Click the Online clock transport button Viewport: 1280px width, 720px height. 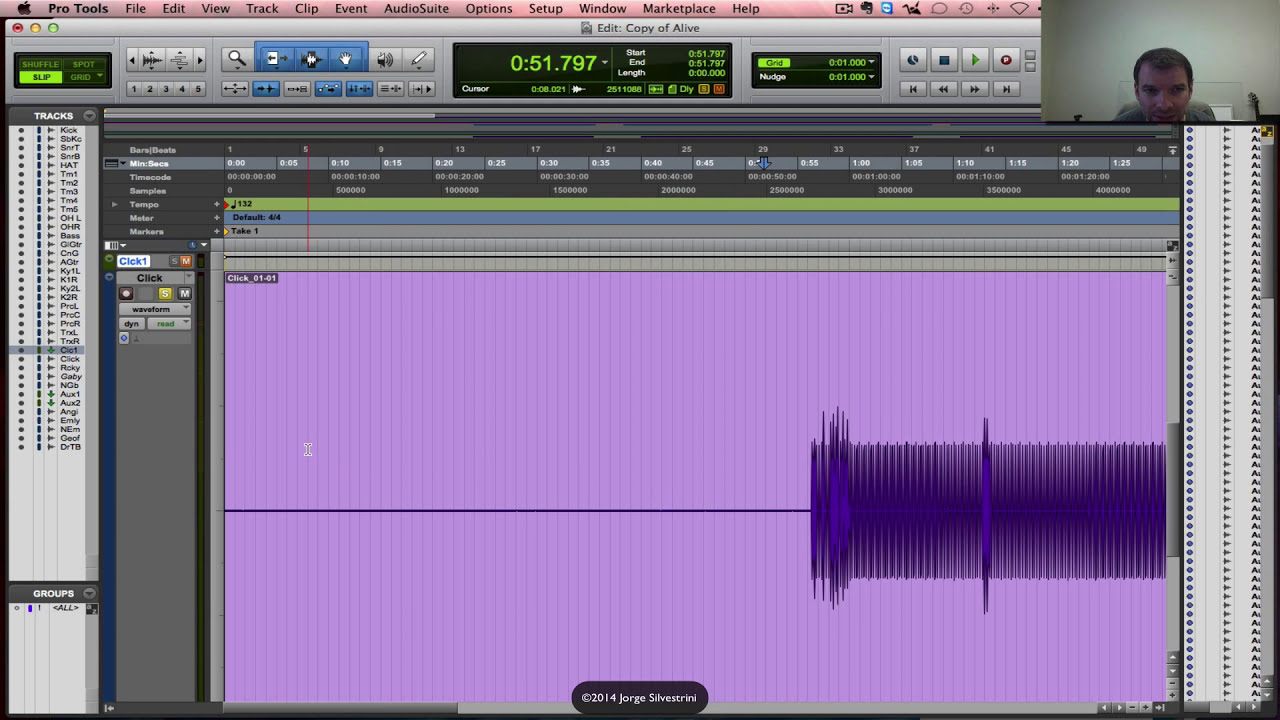(x=912, y=60)
